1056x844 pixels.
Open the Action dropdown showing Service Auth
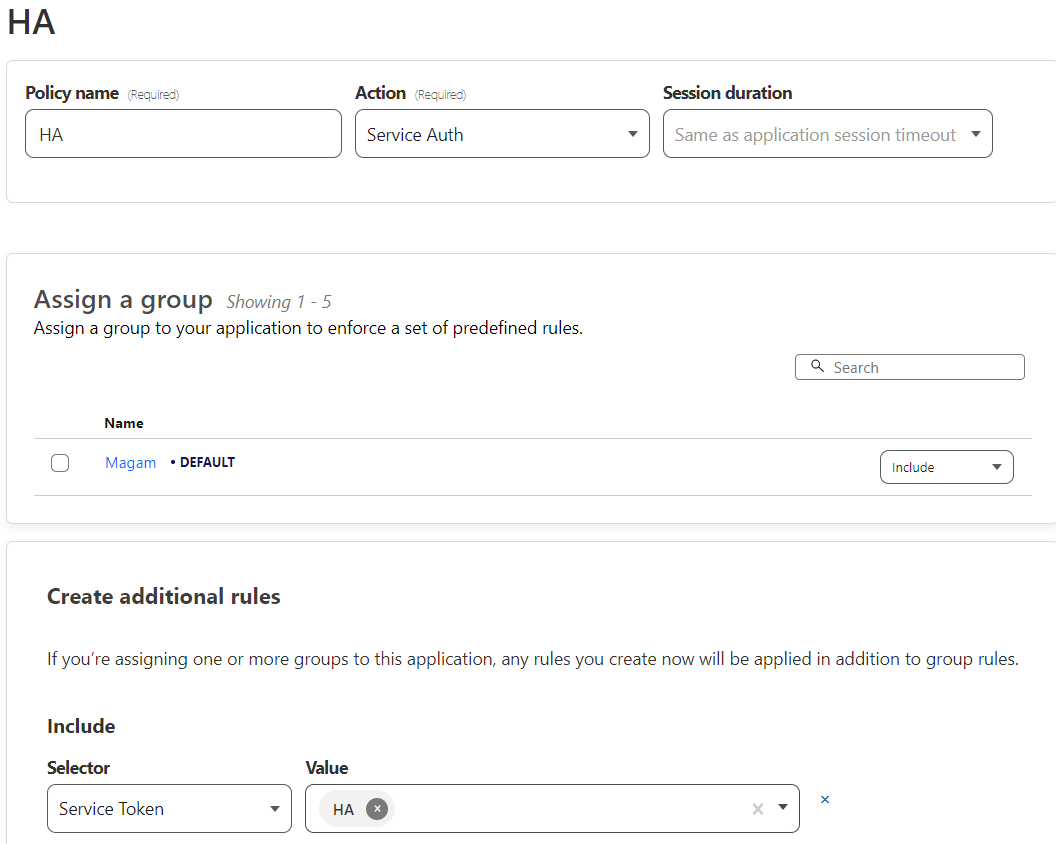coord(502,134)
